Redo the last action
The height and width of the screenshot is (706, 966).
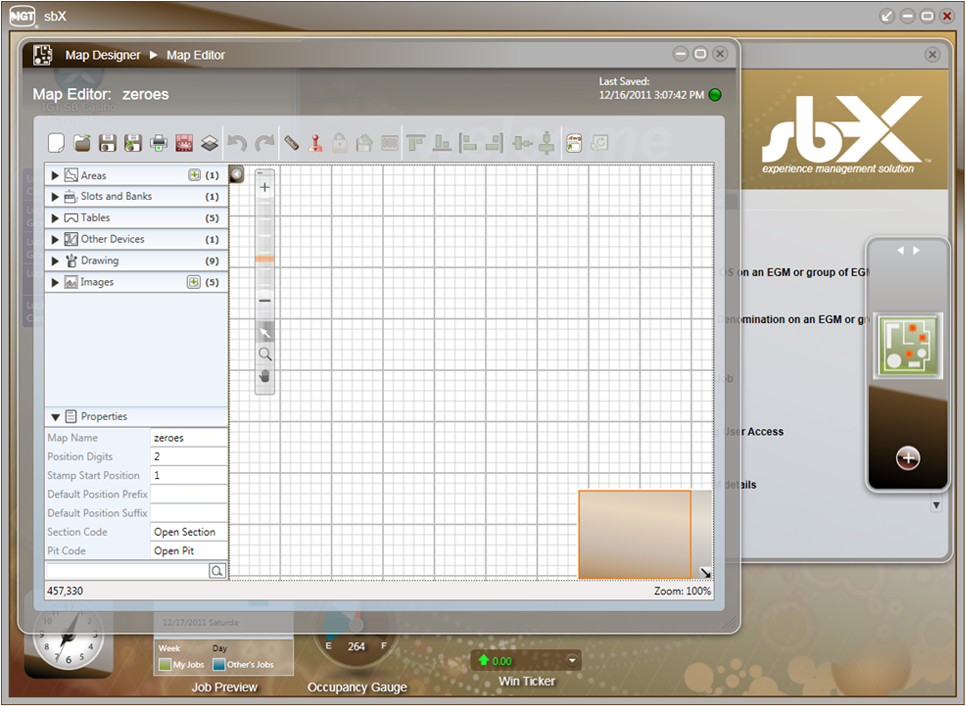click(x=264, y=144)
